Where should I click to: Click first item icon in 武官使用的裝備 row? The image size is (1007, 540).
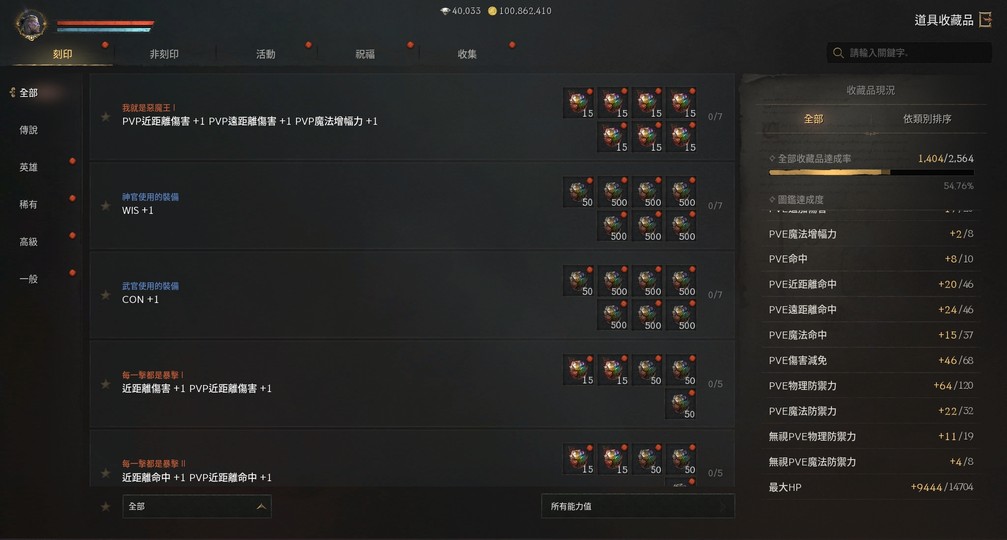click(x=579, y=282)
